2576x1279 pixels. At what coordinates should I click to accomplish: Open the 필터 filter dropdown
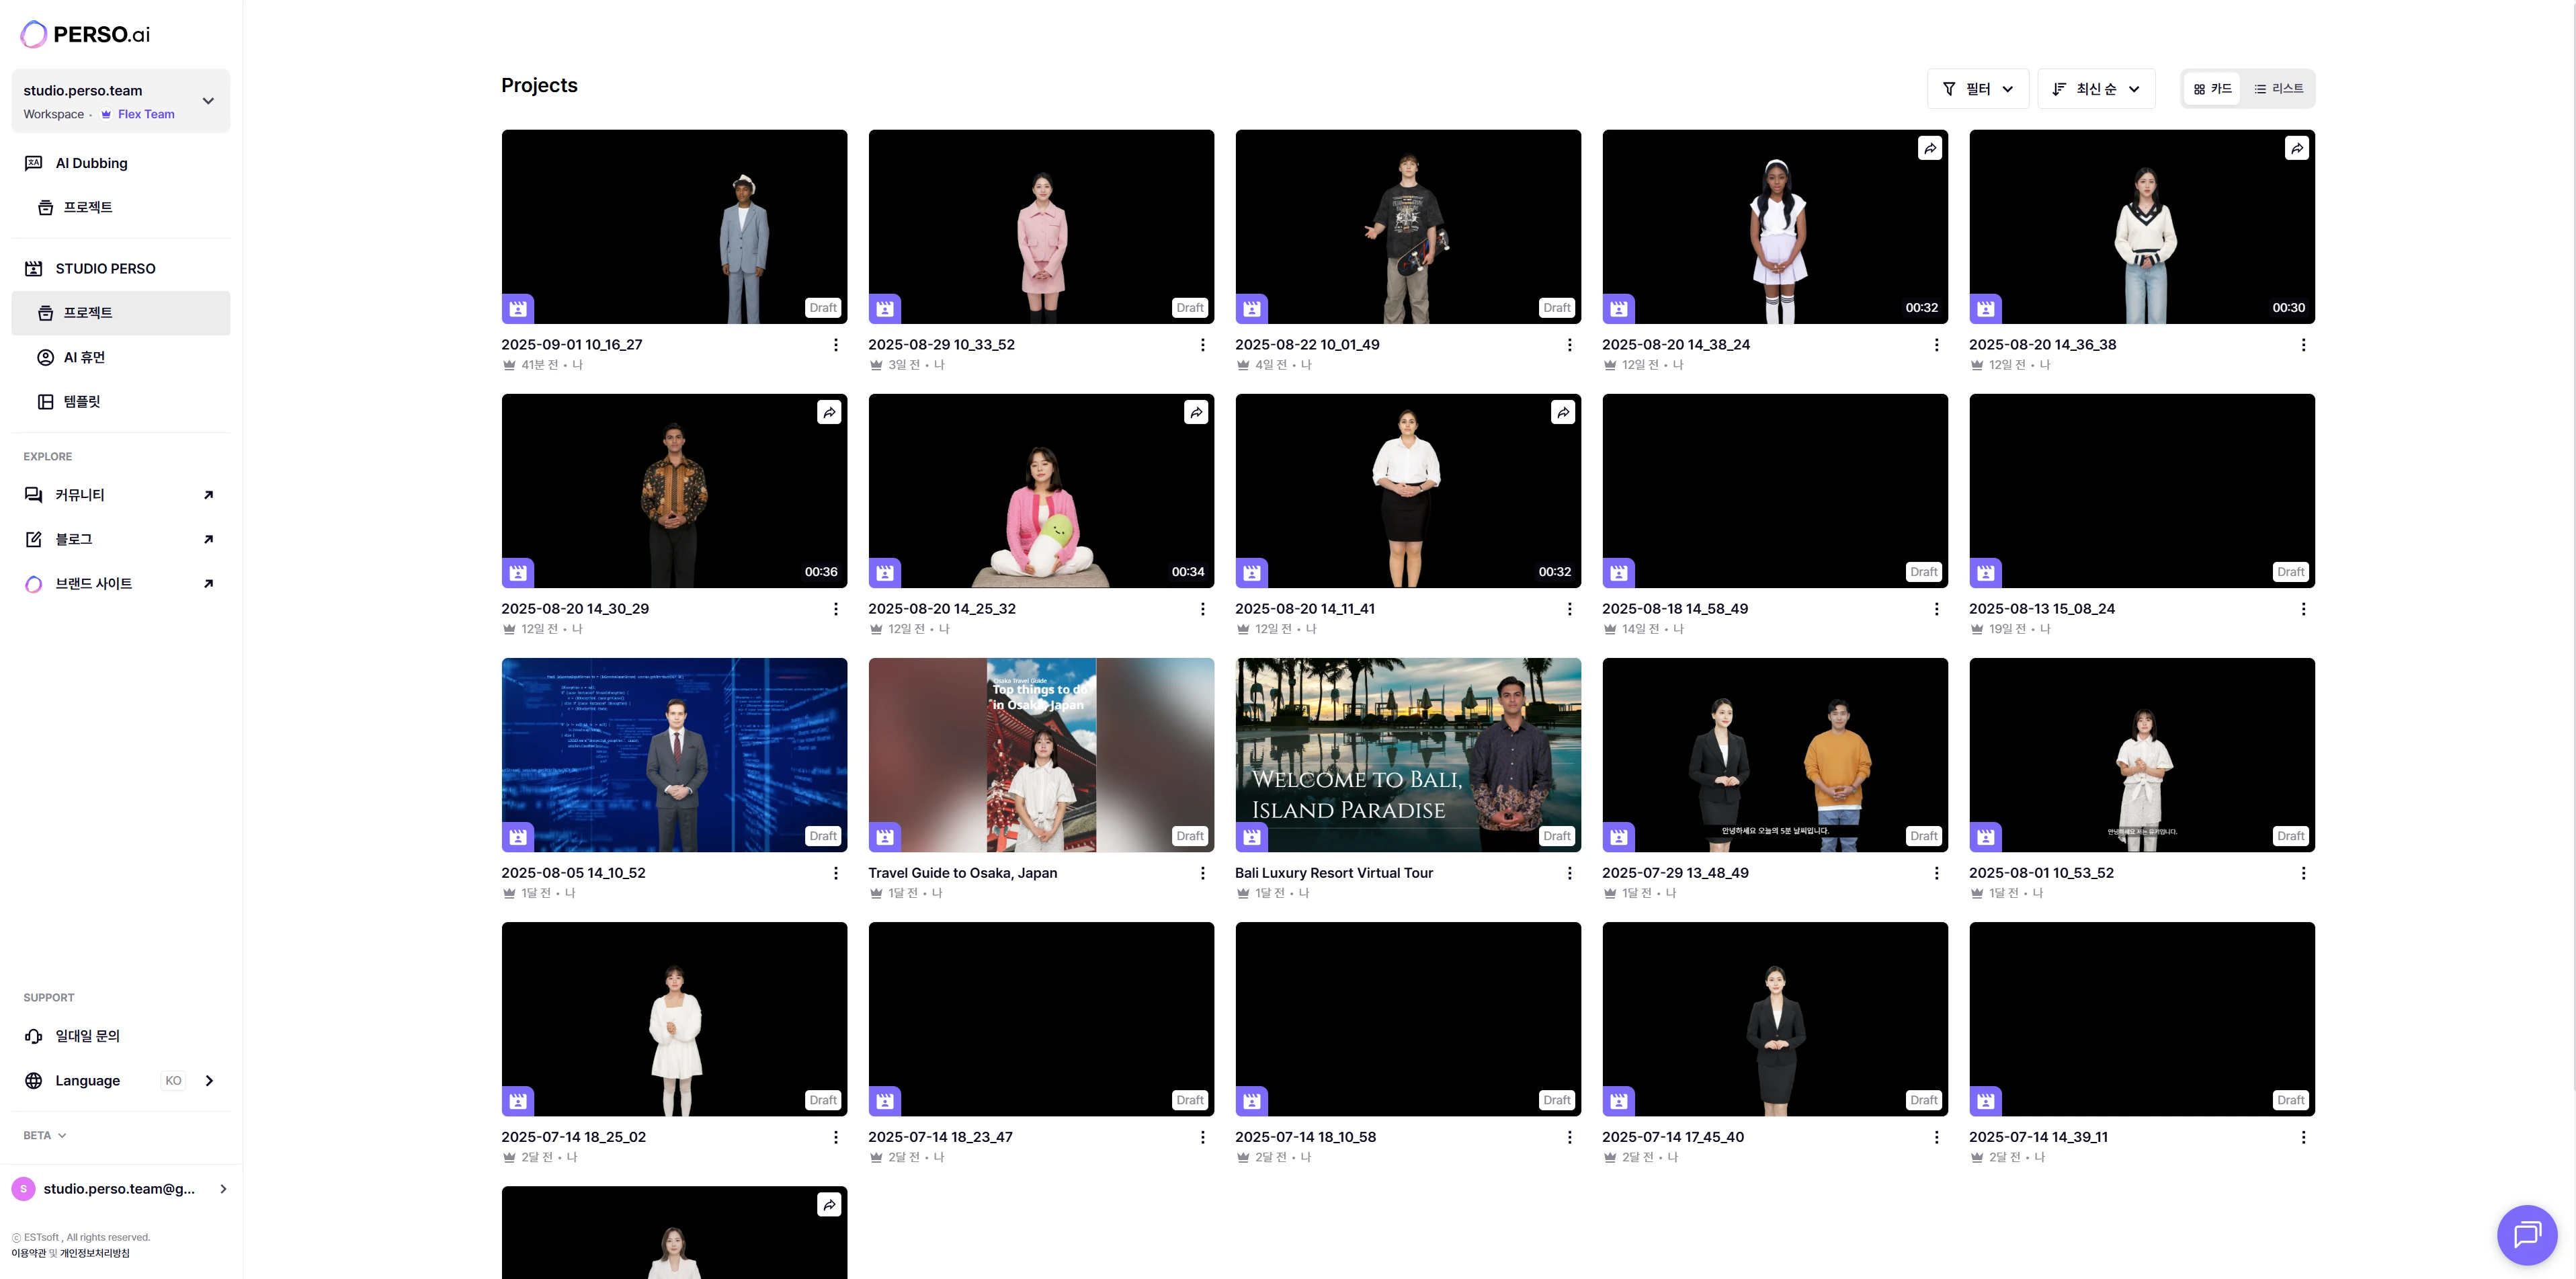[x=1977, y=89]
